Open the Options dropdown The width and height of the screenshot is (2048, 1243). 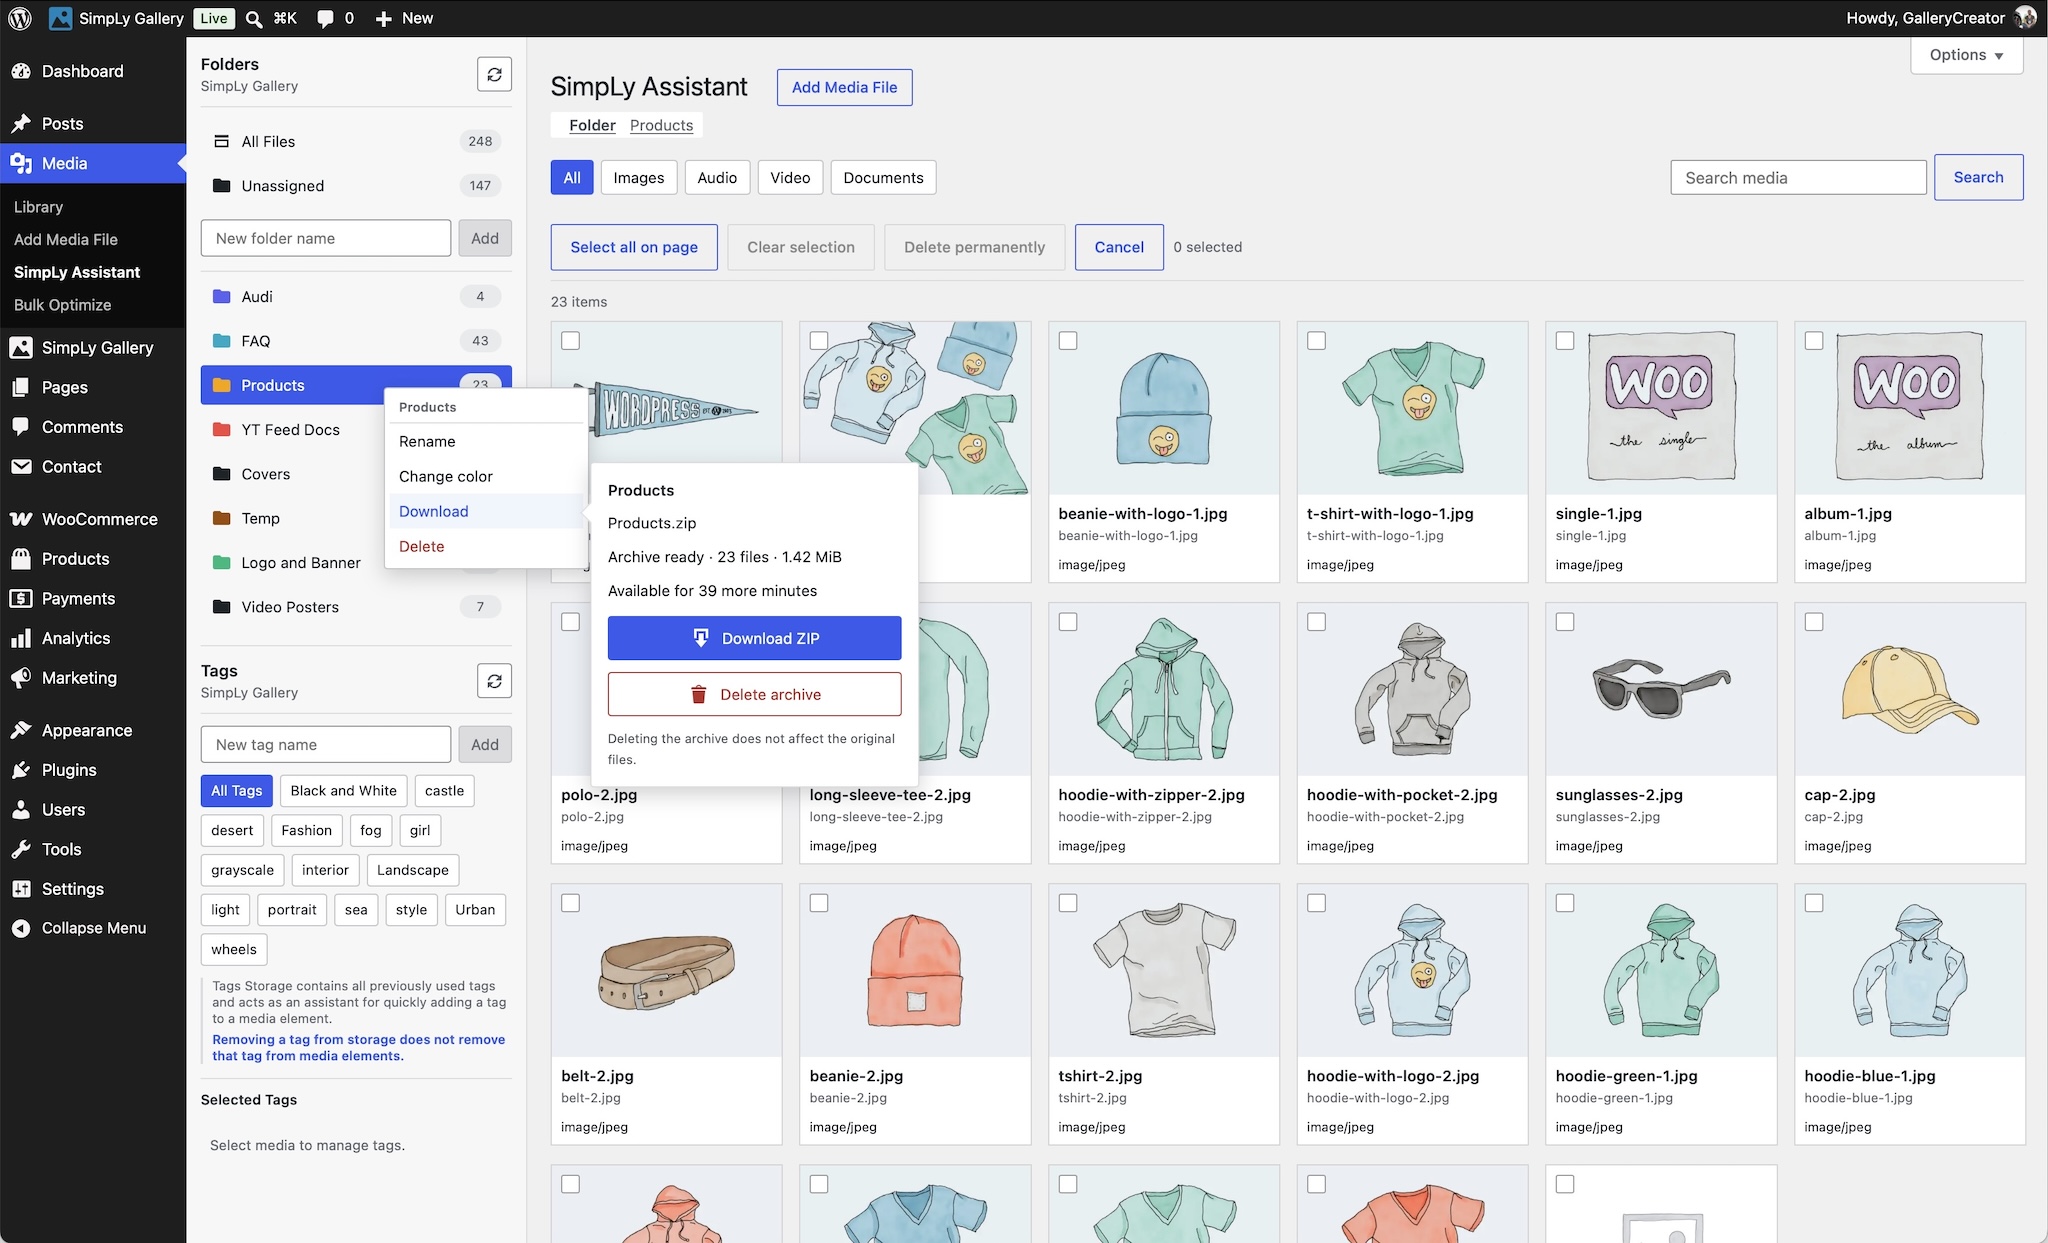coord(1966,55)
